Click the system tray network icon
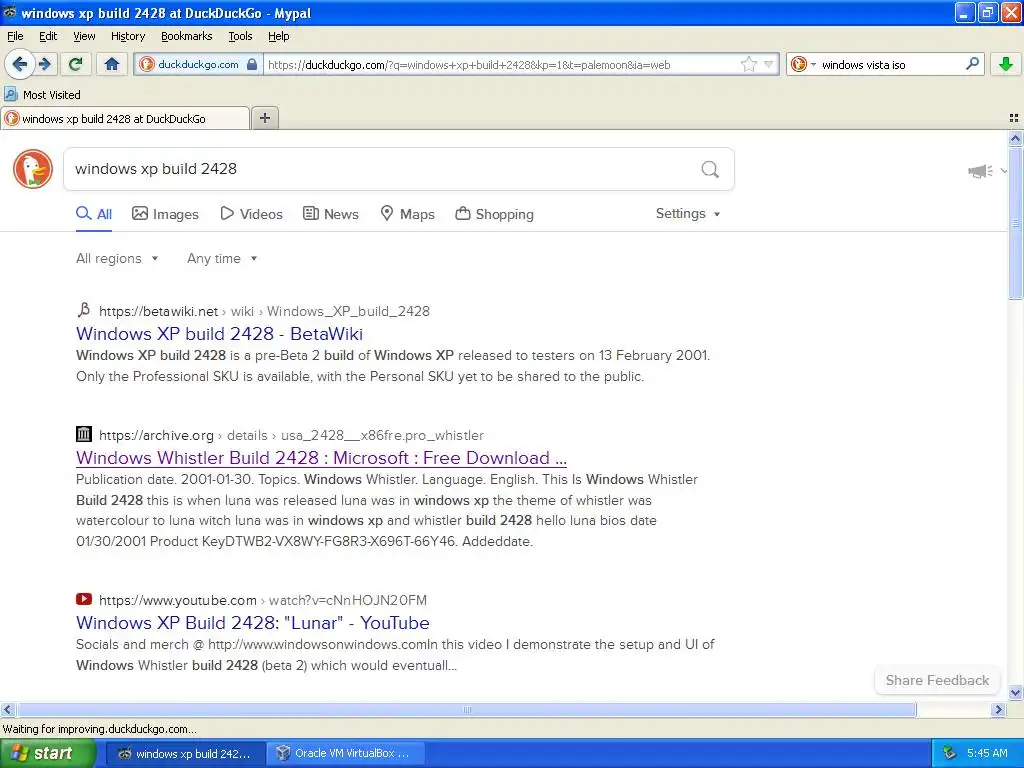 coord(949,754)
